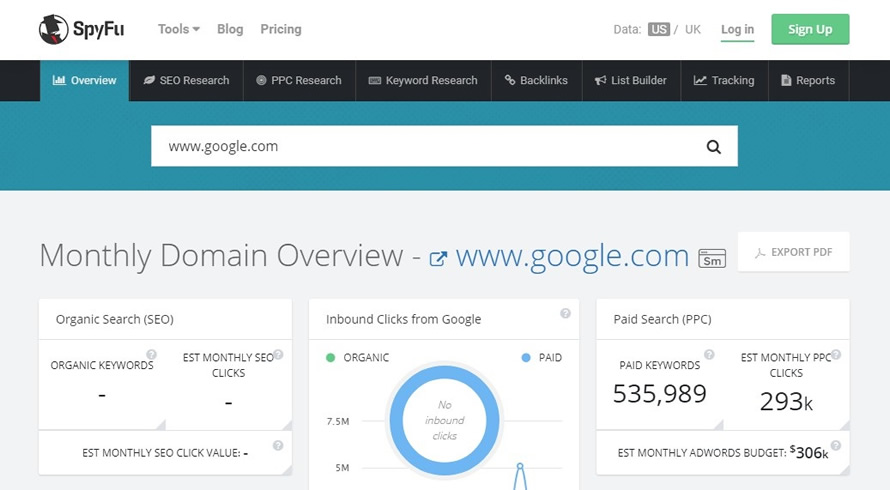Open the List Builder tab

(631, 81)
